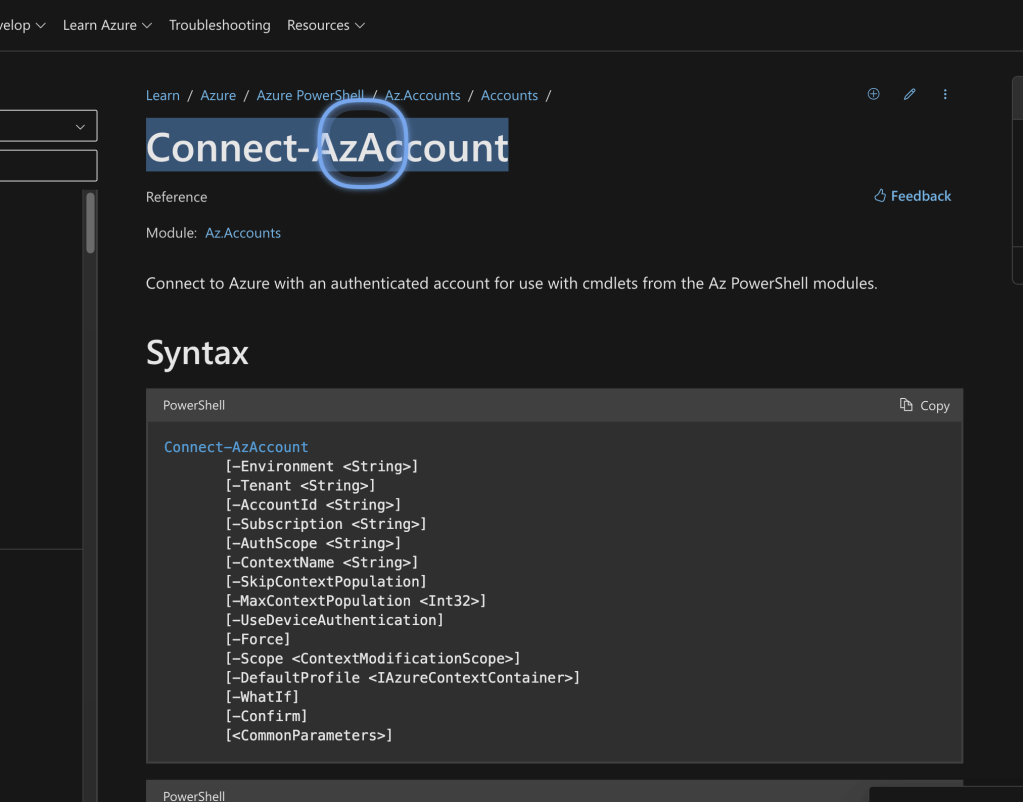
Task: Copy the first PowerShell code block
Action: click(x=924, y=405)
